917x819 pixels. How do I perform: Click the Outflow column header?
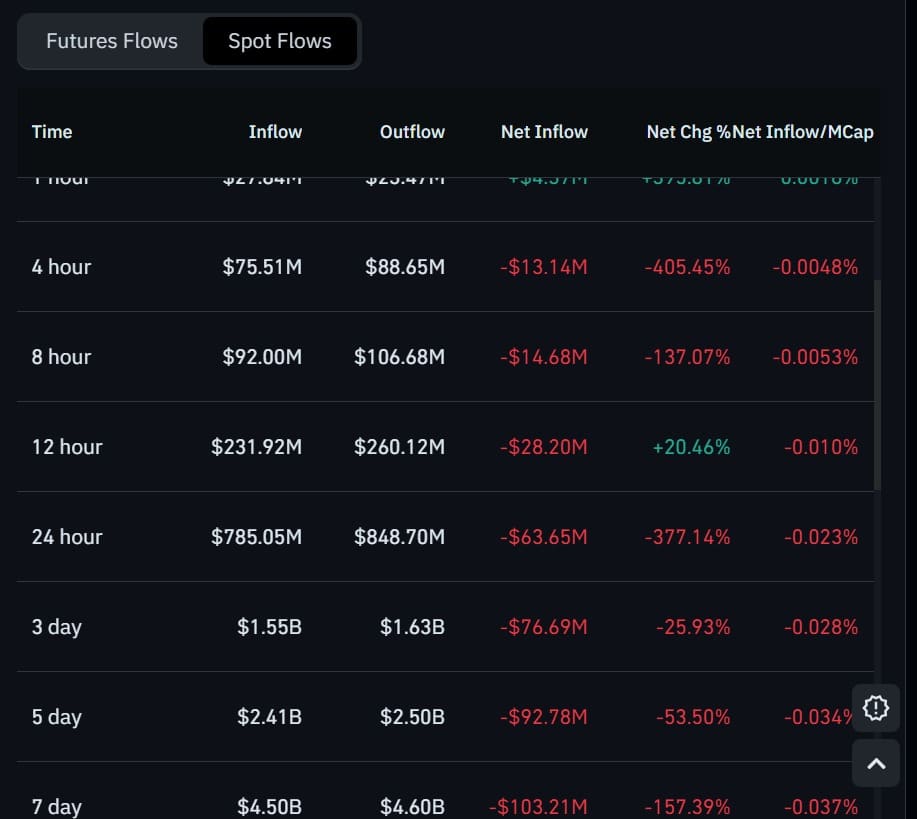coord(412,131)
